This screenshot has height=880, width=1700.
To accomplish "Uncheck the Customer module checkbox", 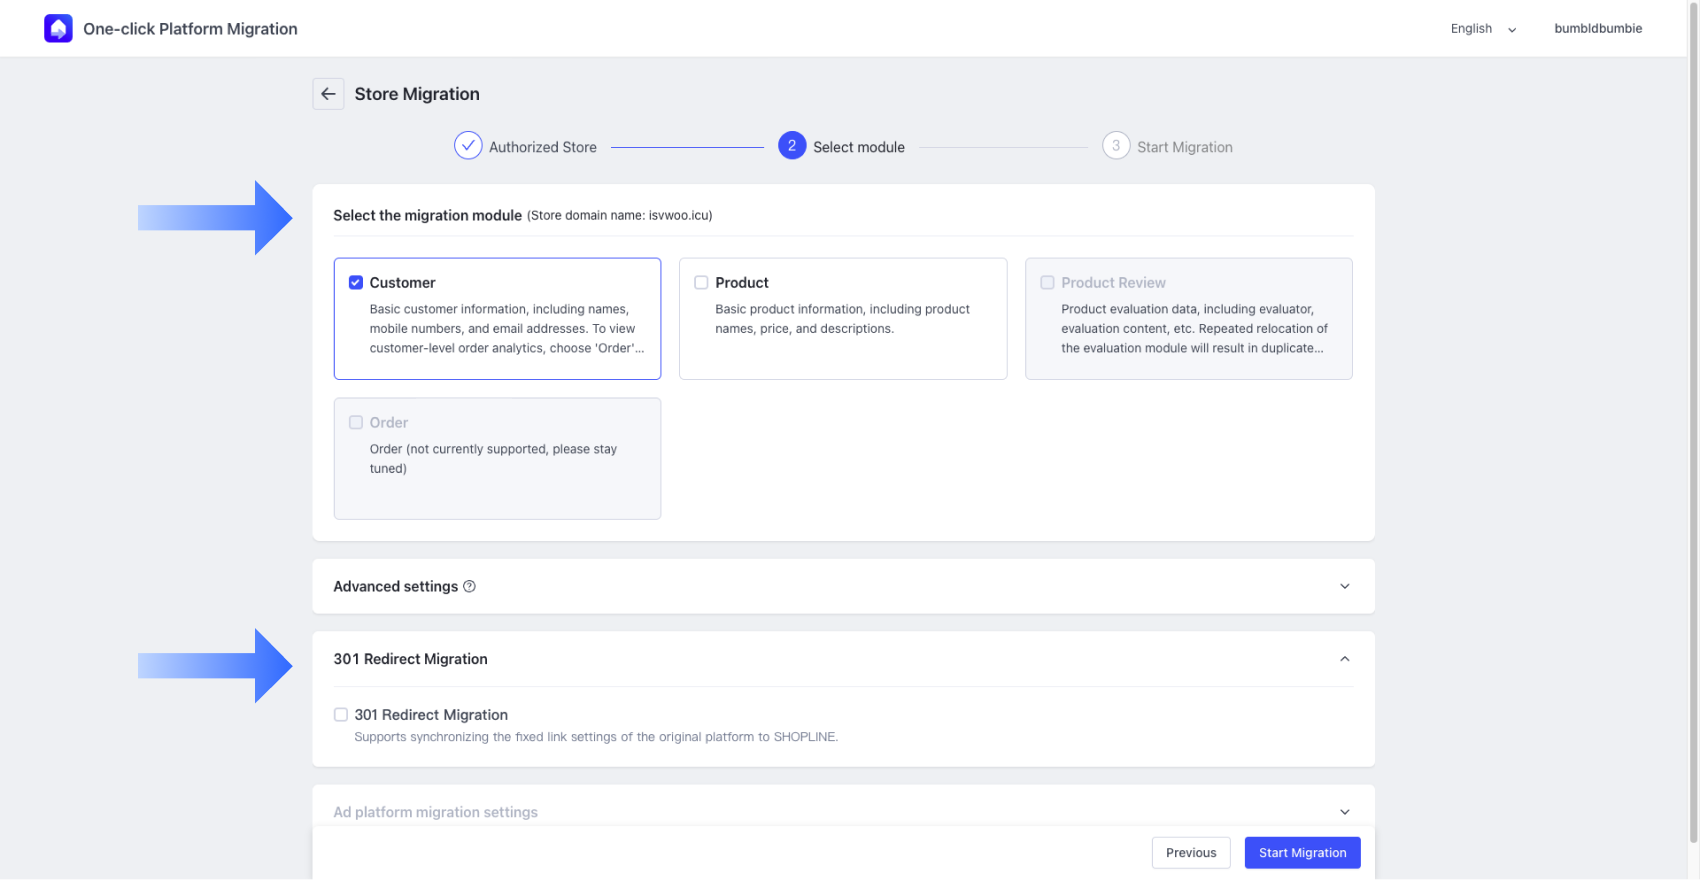I will tap(355, 283).
